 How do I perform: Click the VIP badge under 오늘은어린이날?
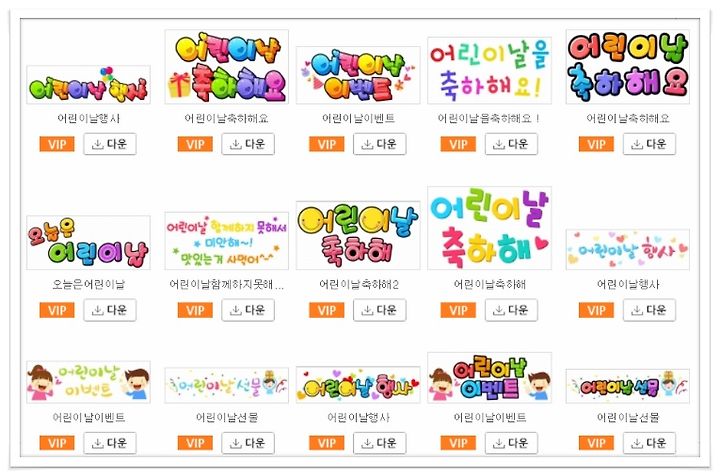[x=57, y=310]
